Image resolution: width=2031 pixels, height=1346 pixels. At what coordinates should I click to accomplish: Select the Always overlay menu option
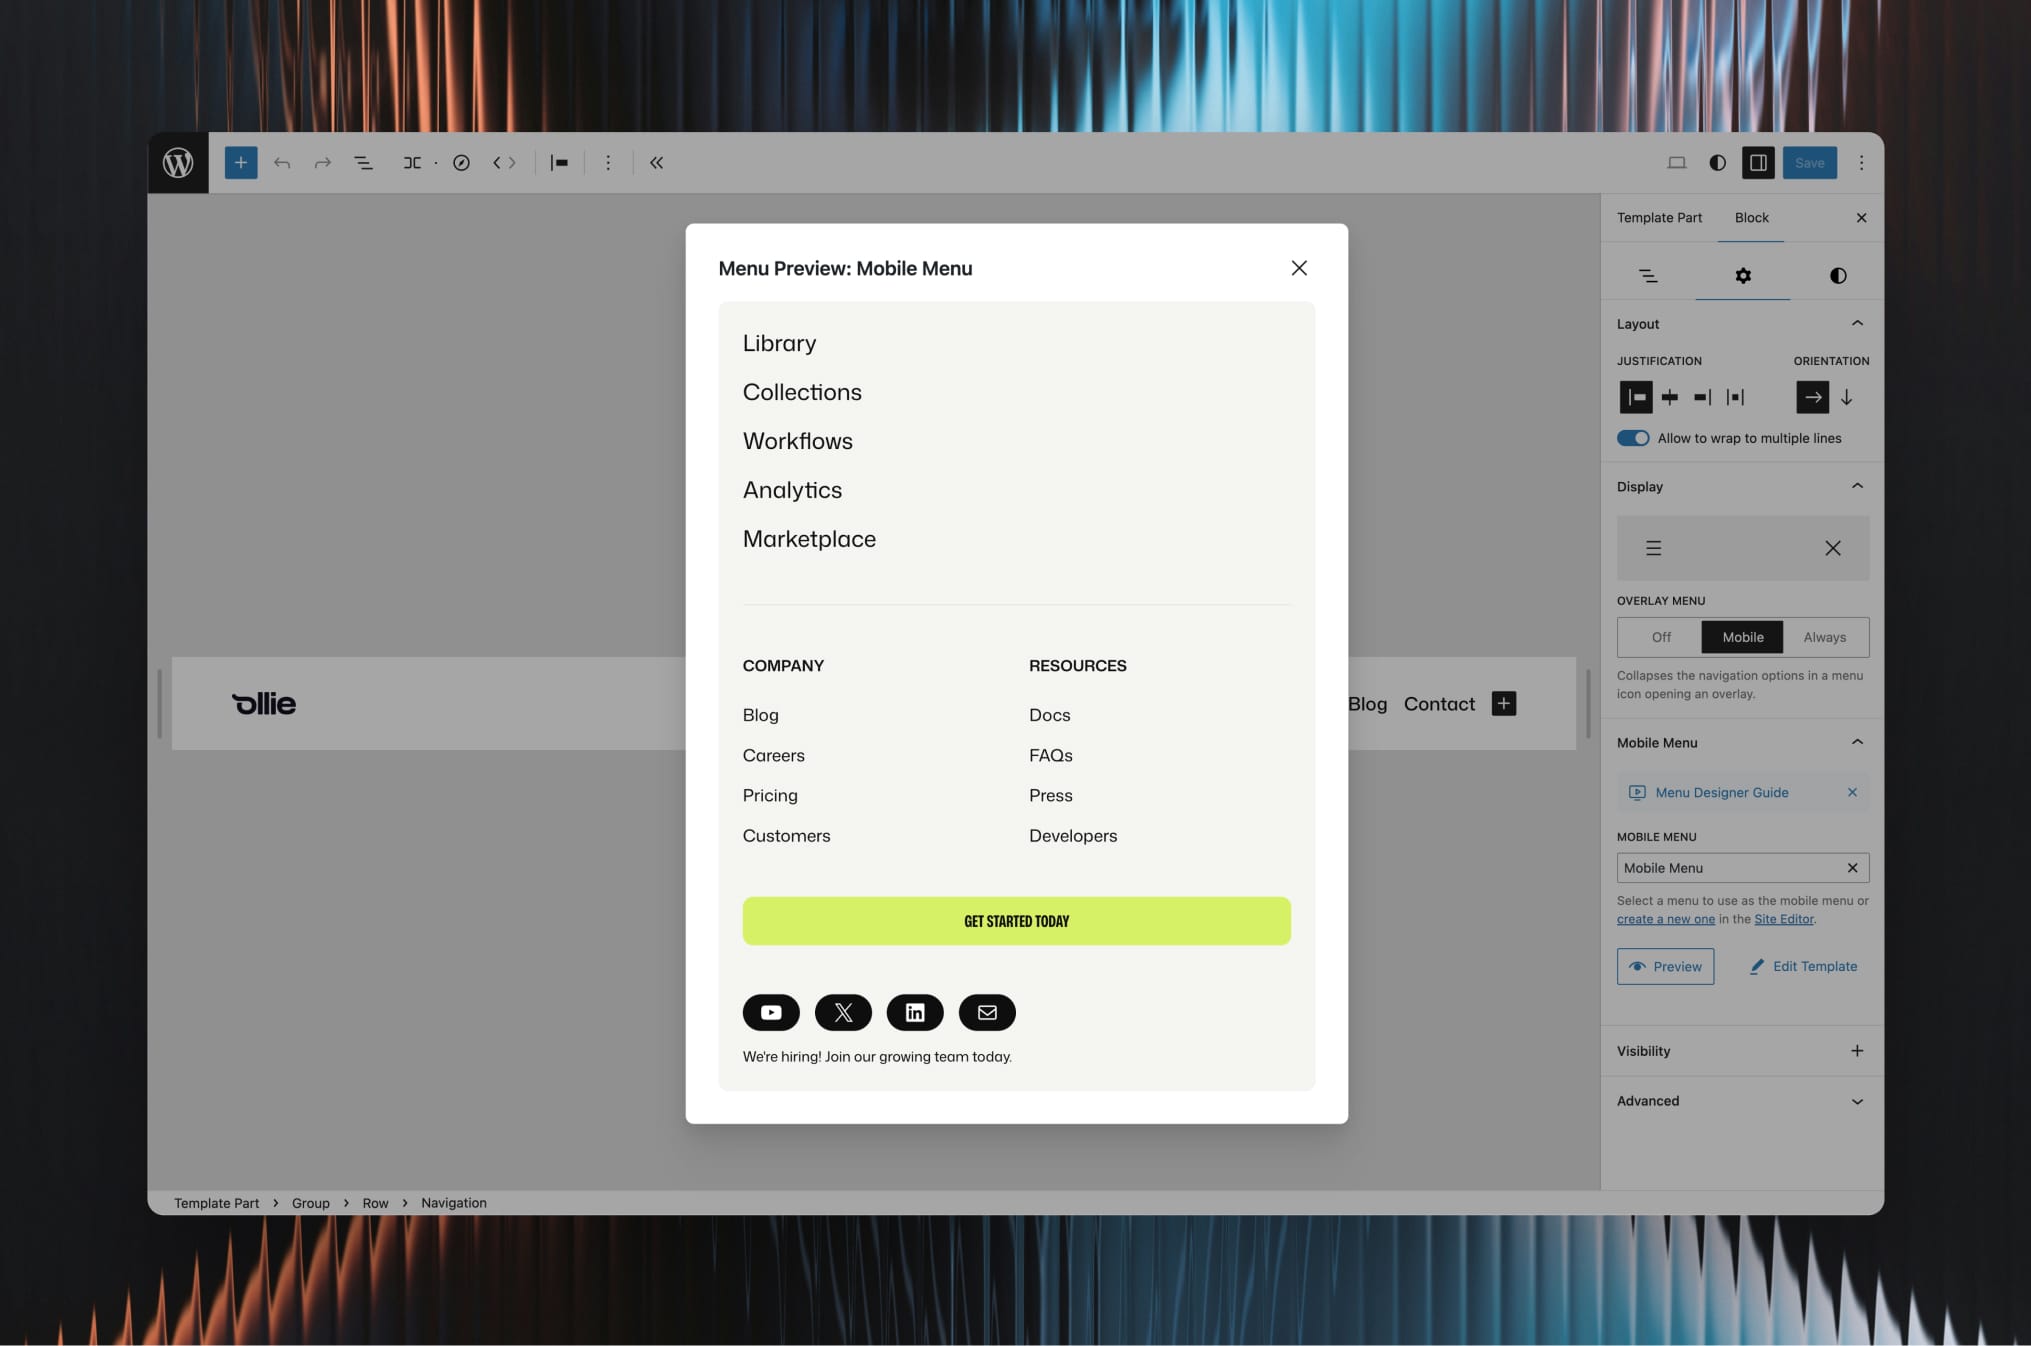point(1824,637)
